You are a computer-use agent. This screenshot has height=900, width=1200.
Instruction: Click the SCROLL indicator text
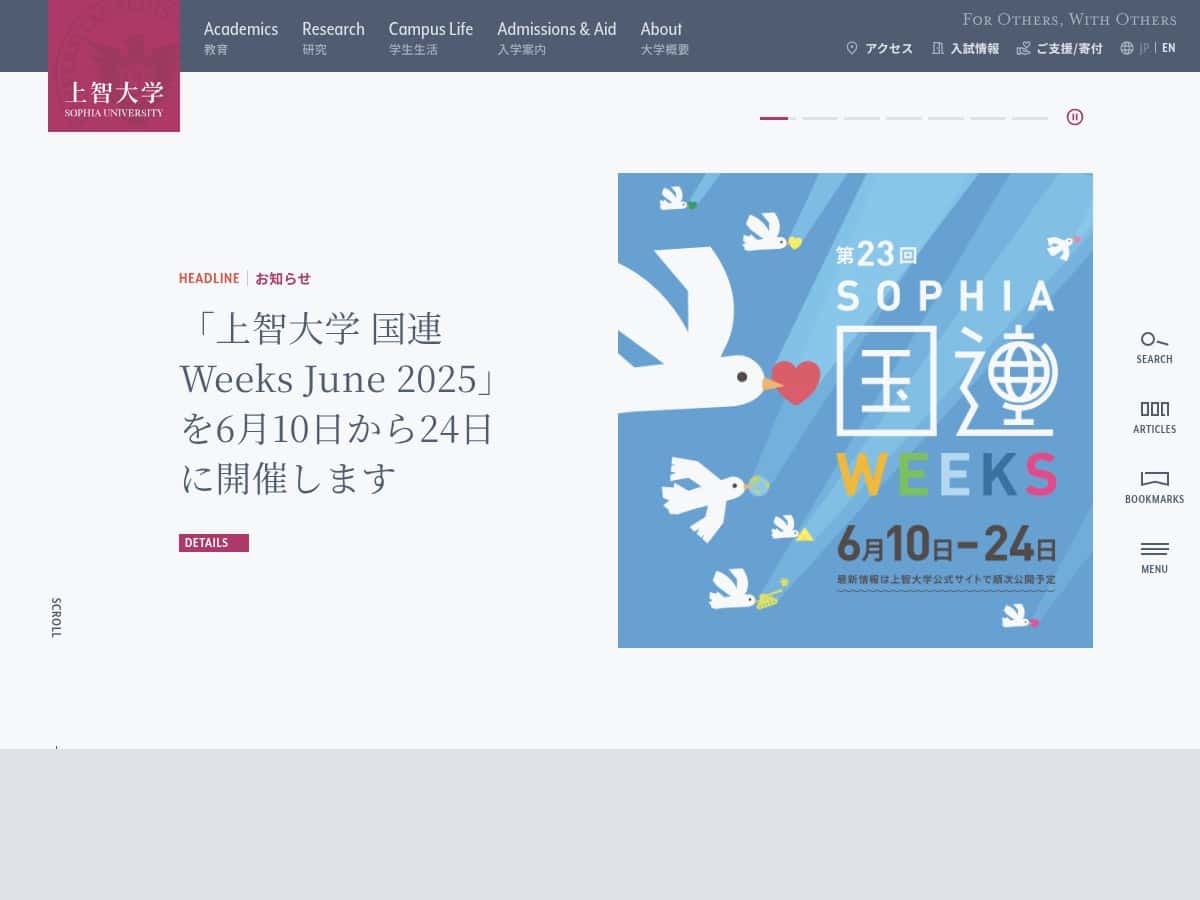pyautogui.click(x=56, y=617)
